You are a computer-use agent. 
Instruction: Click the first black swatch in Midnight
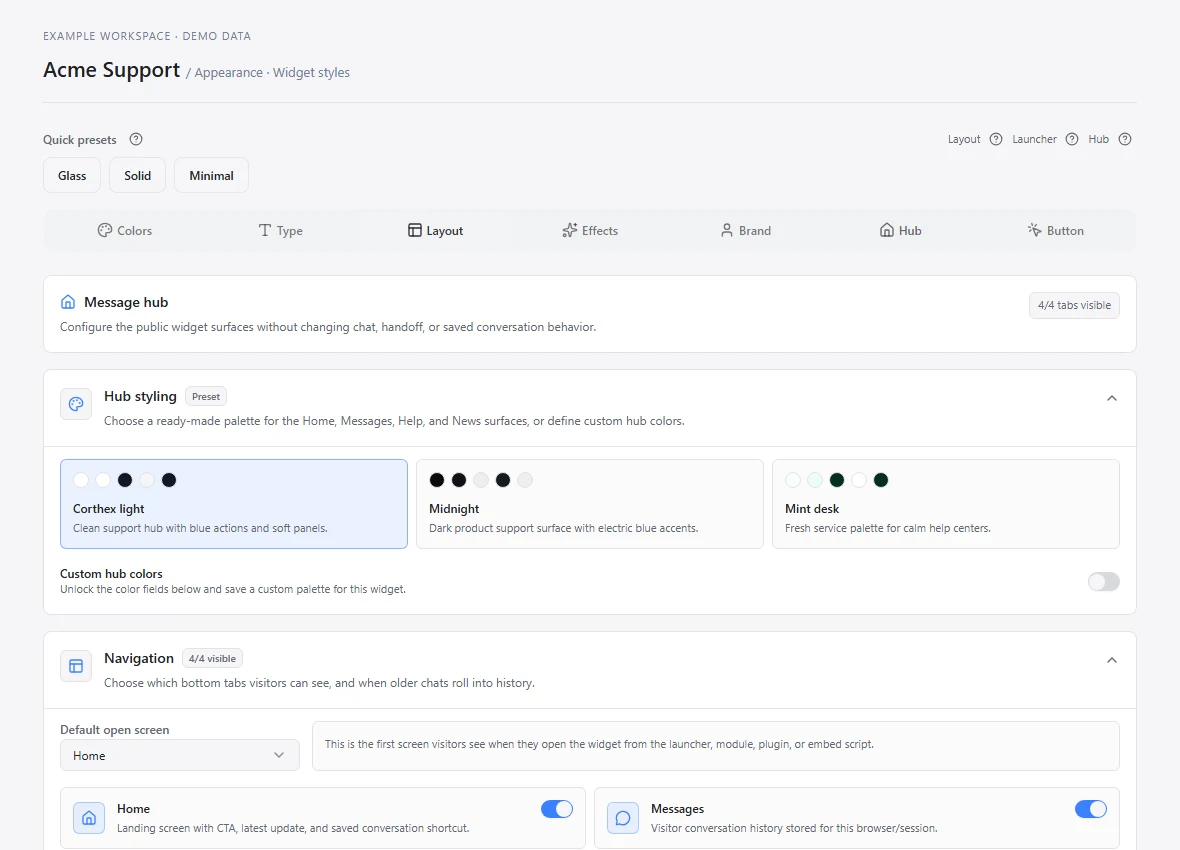(x=436, y=480)
